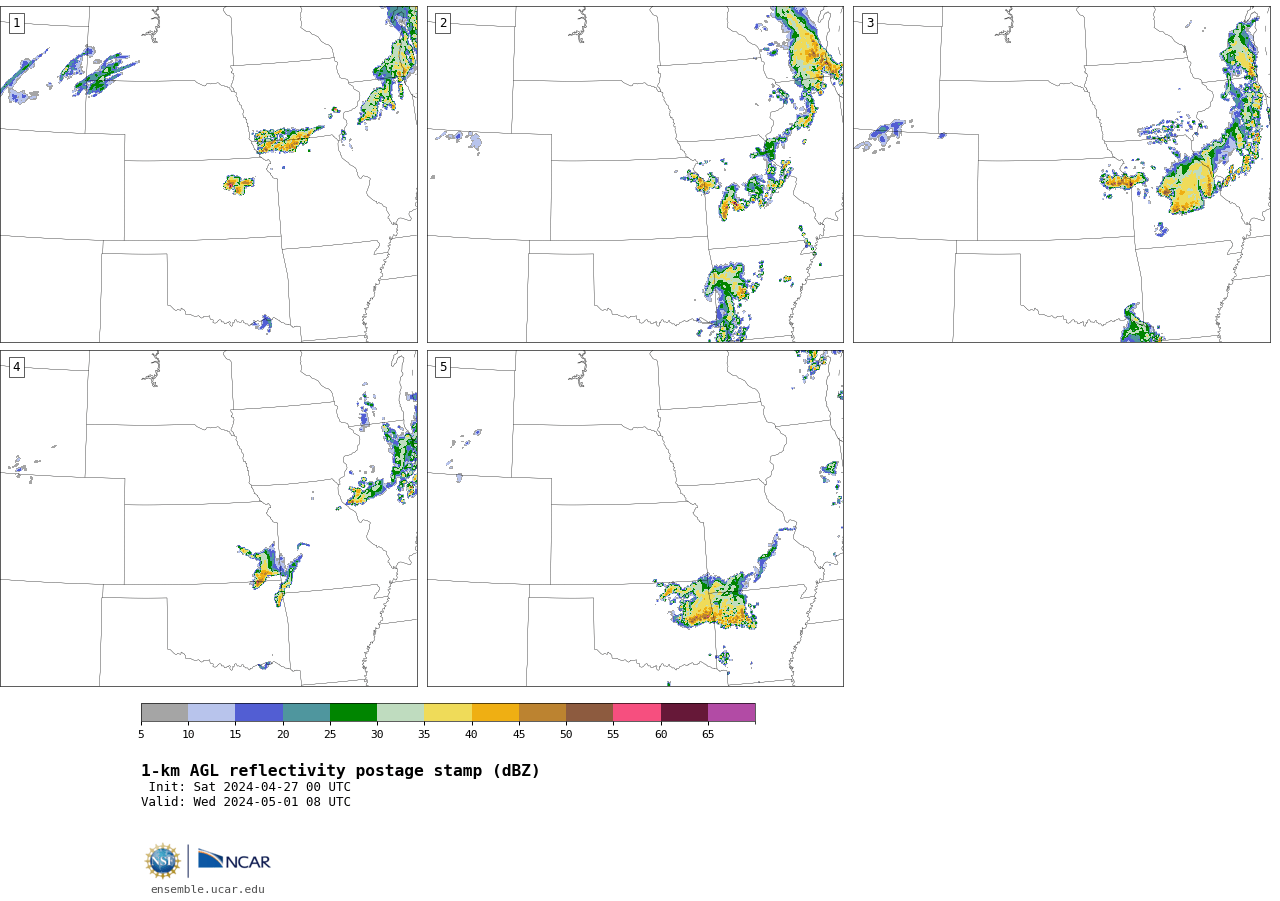Click the colorbar tick label 65
Viewport: 1280px width, 901px height.
pyautogui.click(x=708, y=735)
